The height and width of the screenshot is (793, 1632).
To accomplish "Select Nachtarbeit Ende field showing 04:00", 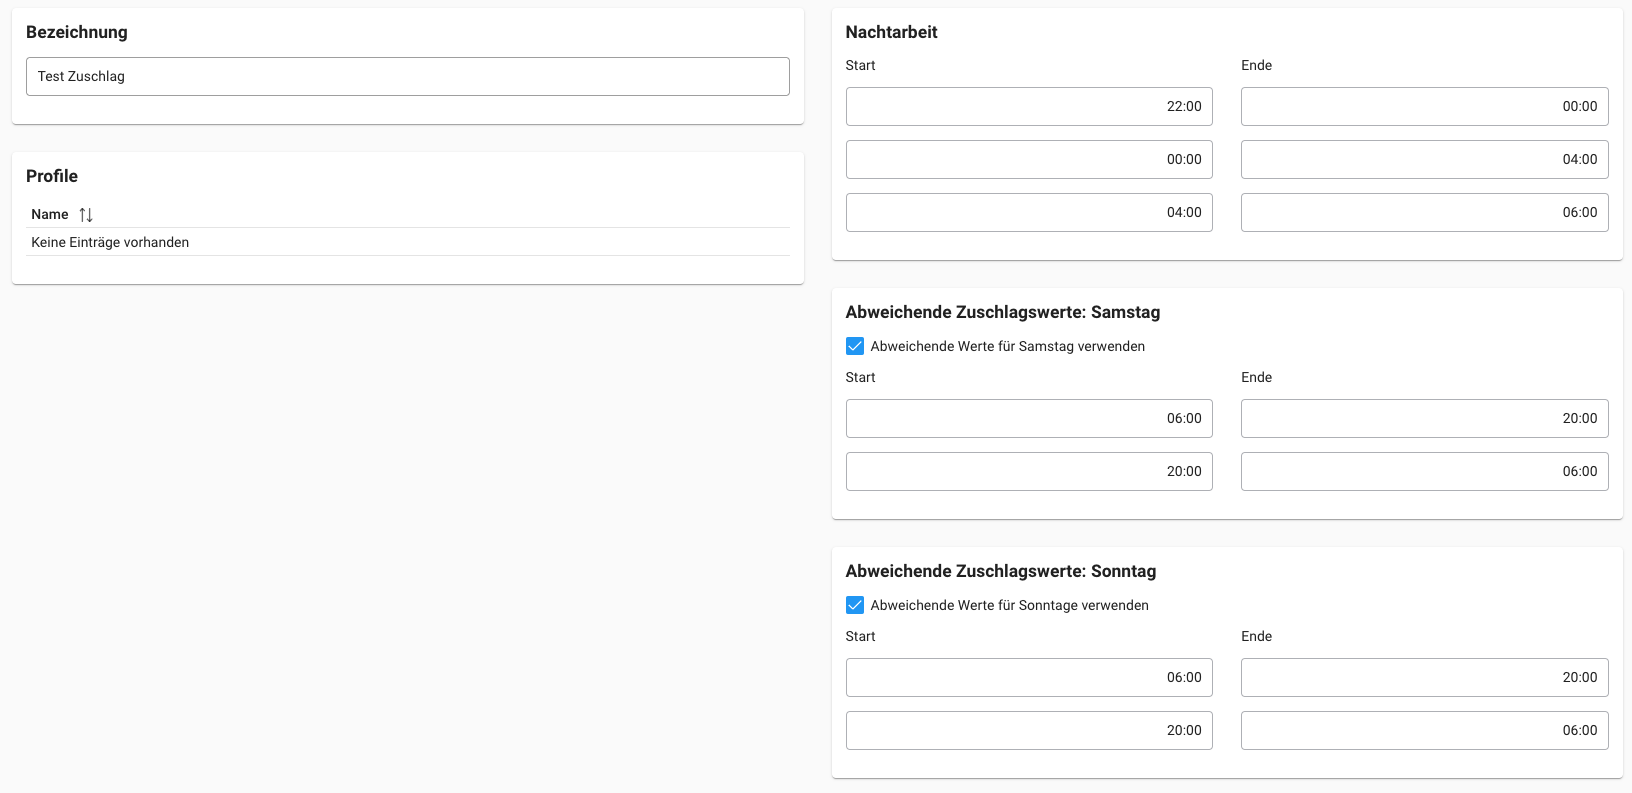I will pyautogui.click(x=1424, y=160).
